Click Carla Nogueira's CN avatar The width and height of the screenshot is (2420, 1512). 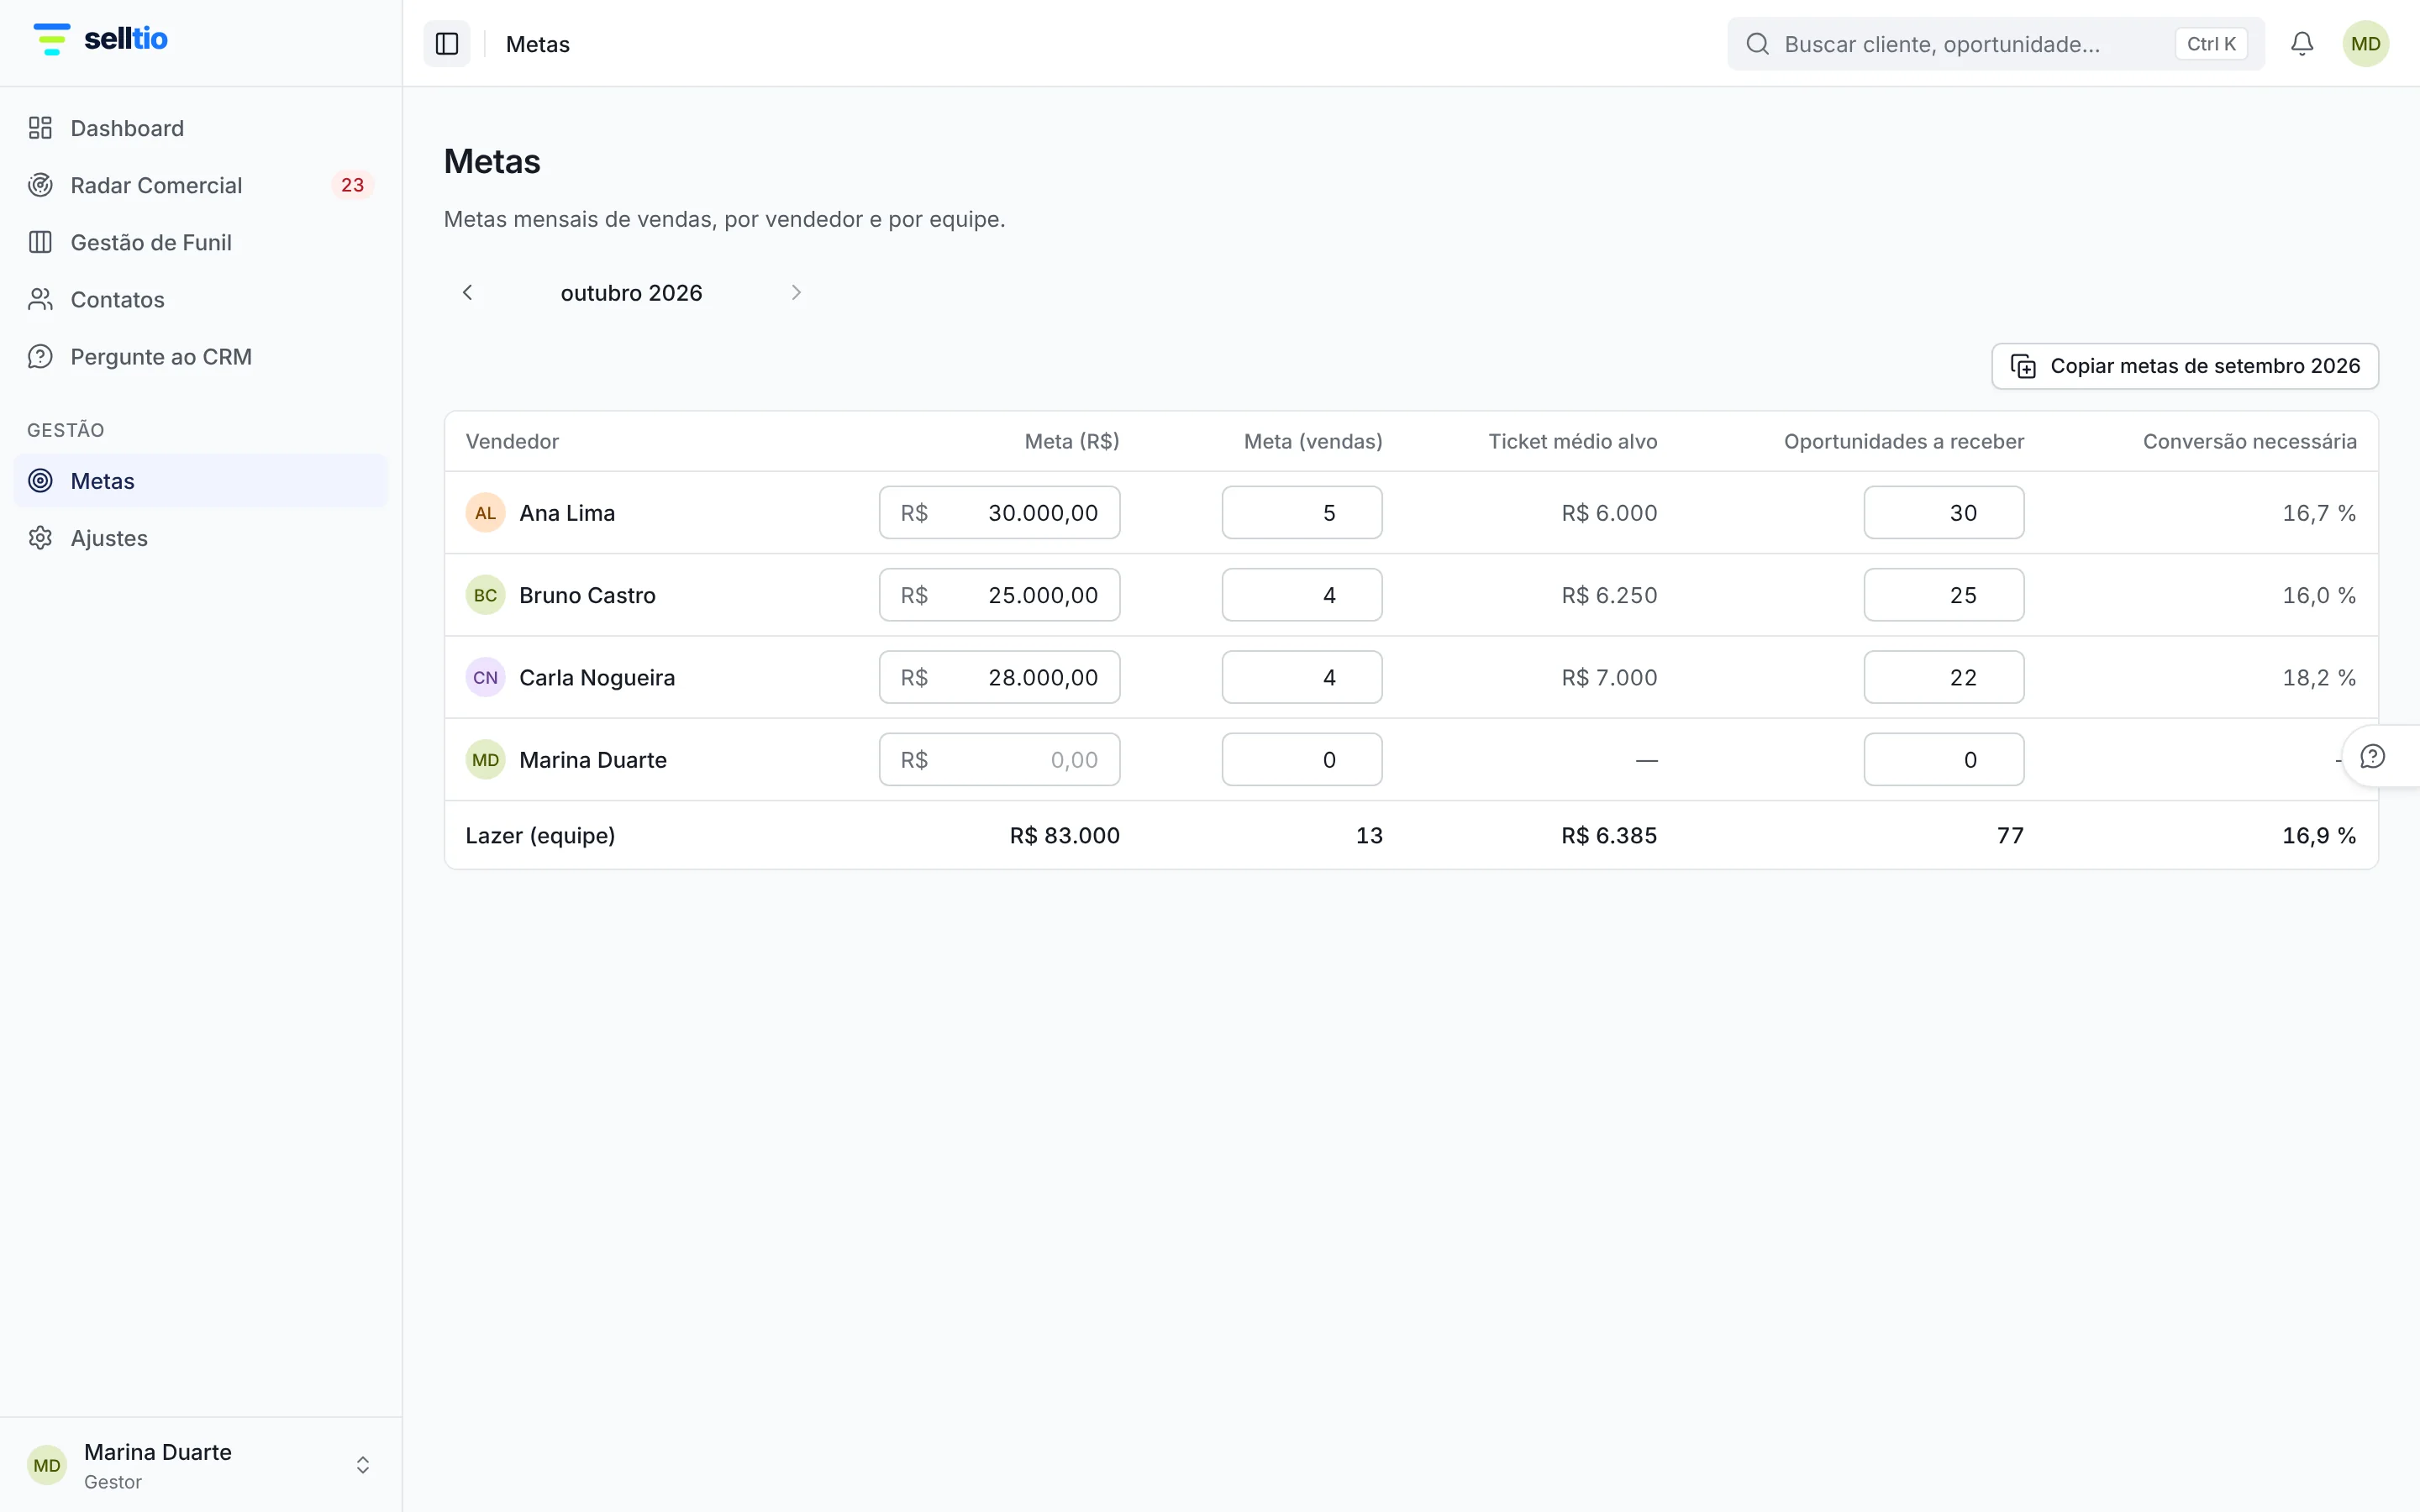(x=485, y=678)
